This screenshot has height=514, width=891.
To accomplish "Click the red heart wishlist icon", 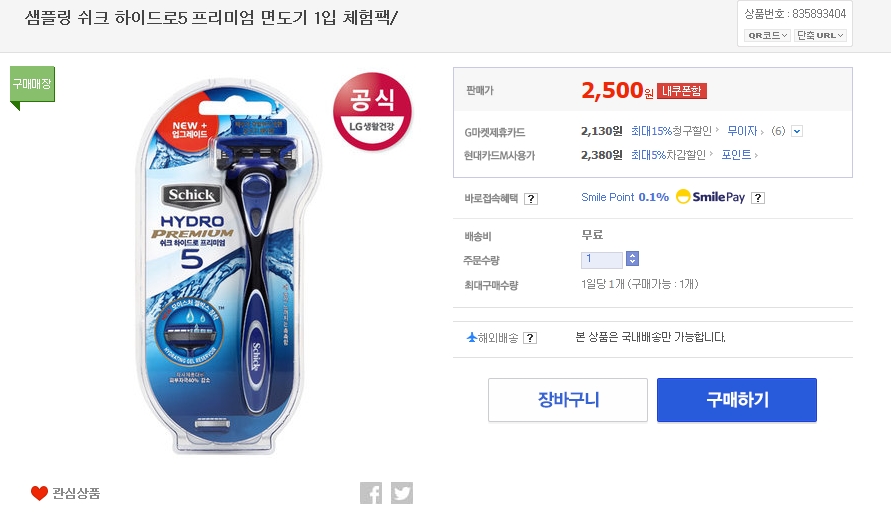I will click(39, 493).
